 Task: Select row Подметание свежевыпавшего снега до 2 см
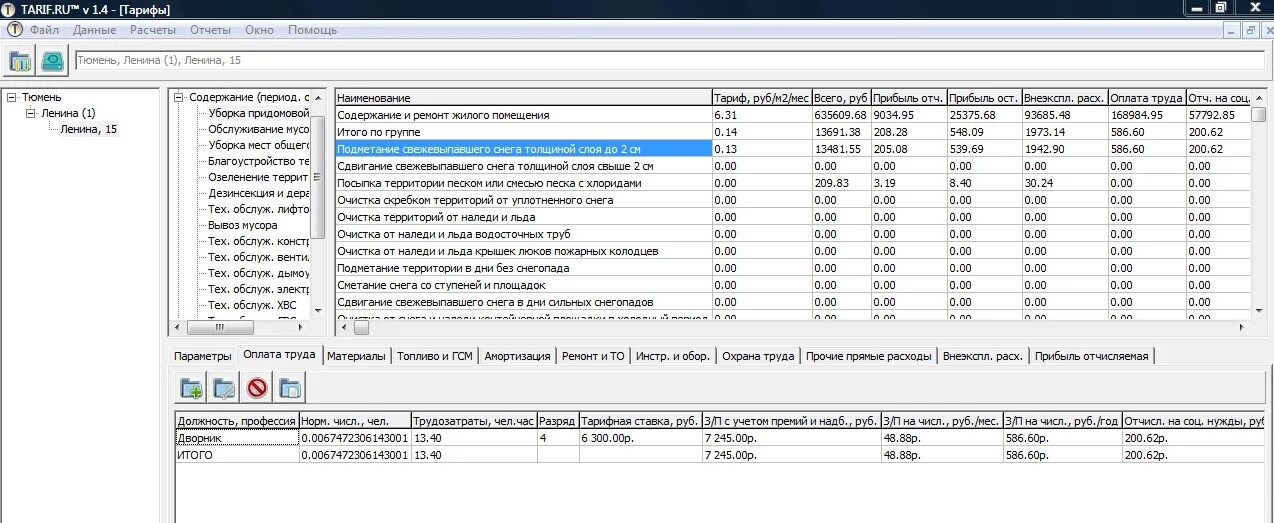tap(791, 149)
